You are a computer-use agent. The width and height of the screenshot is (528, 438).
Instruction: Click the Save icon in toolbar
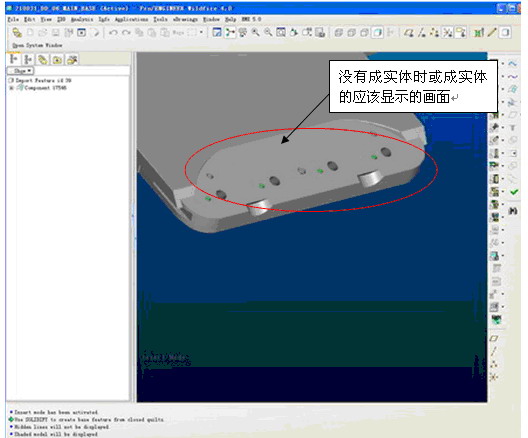56,32
